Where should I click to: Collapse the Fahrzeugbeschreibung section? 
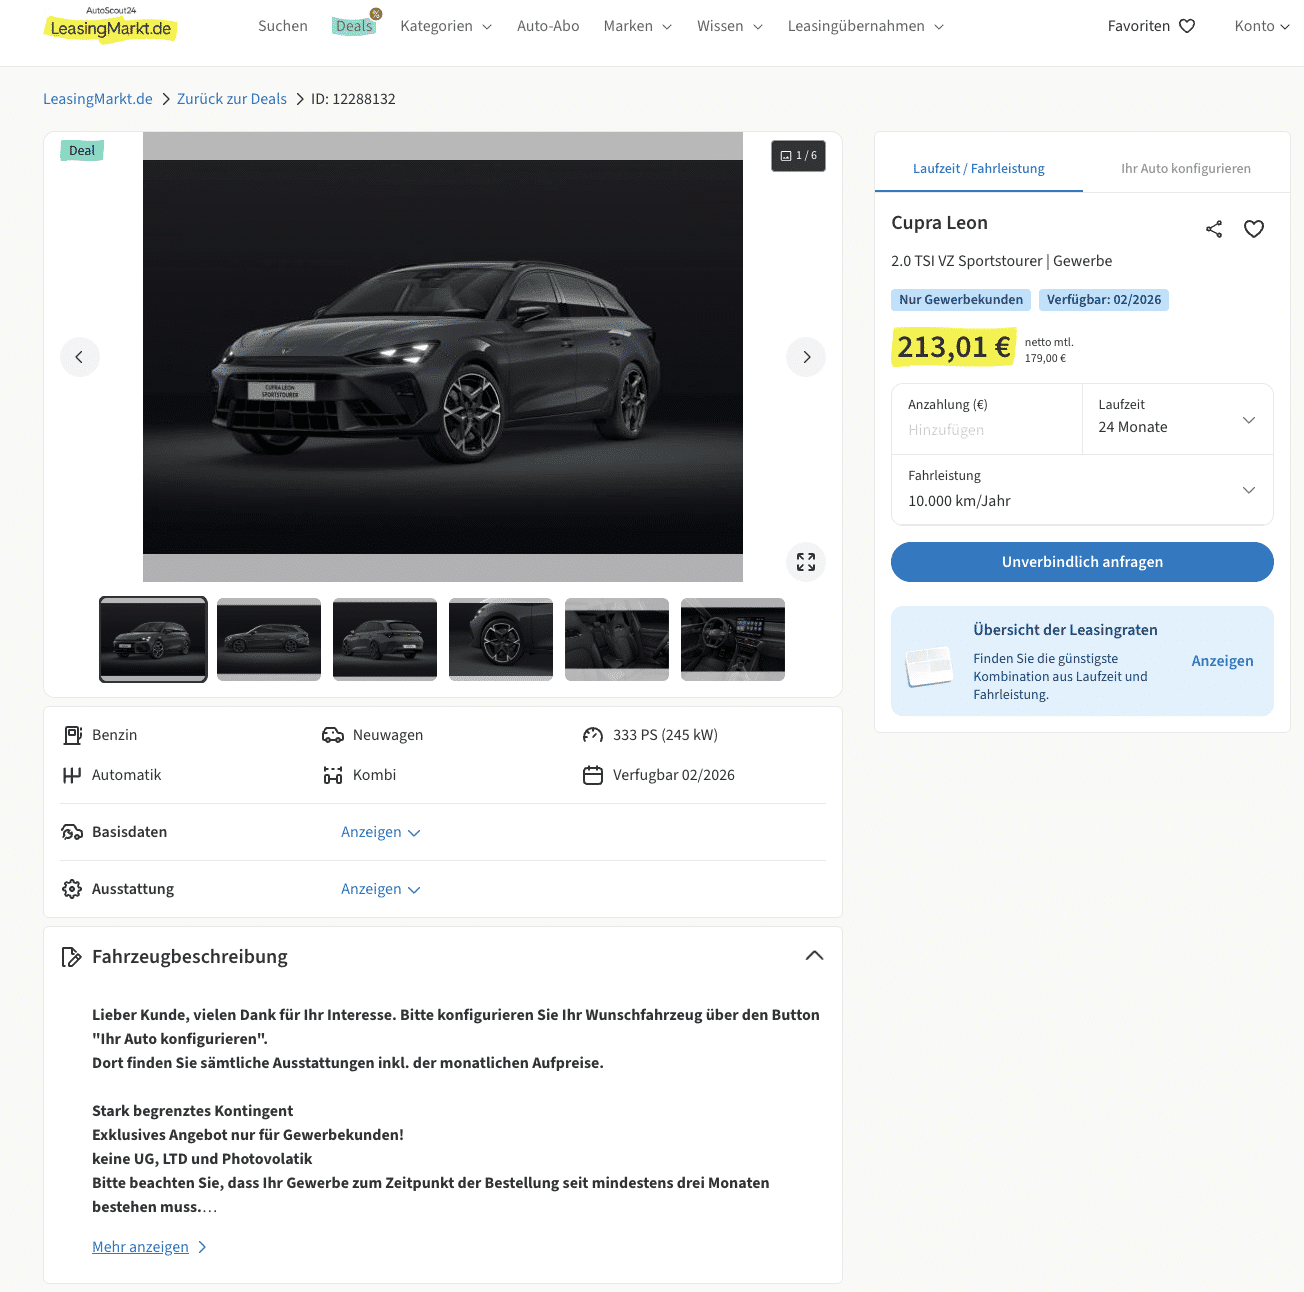coord(814,956)
